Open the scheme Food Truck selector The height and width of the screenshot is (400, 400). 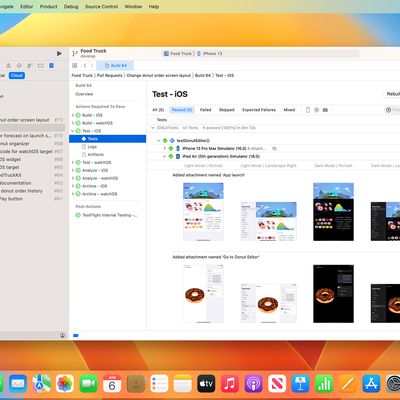[x=178, y=53]
